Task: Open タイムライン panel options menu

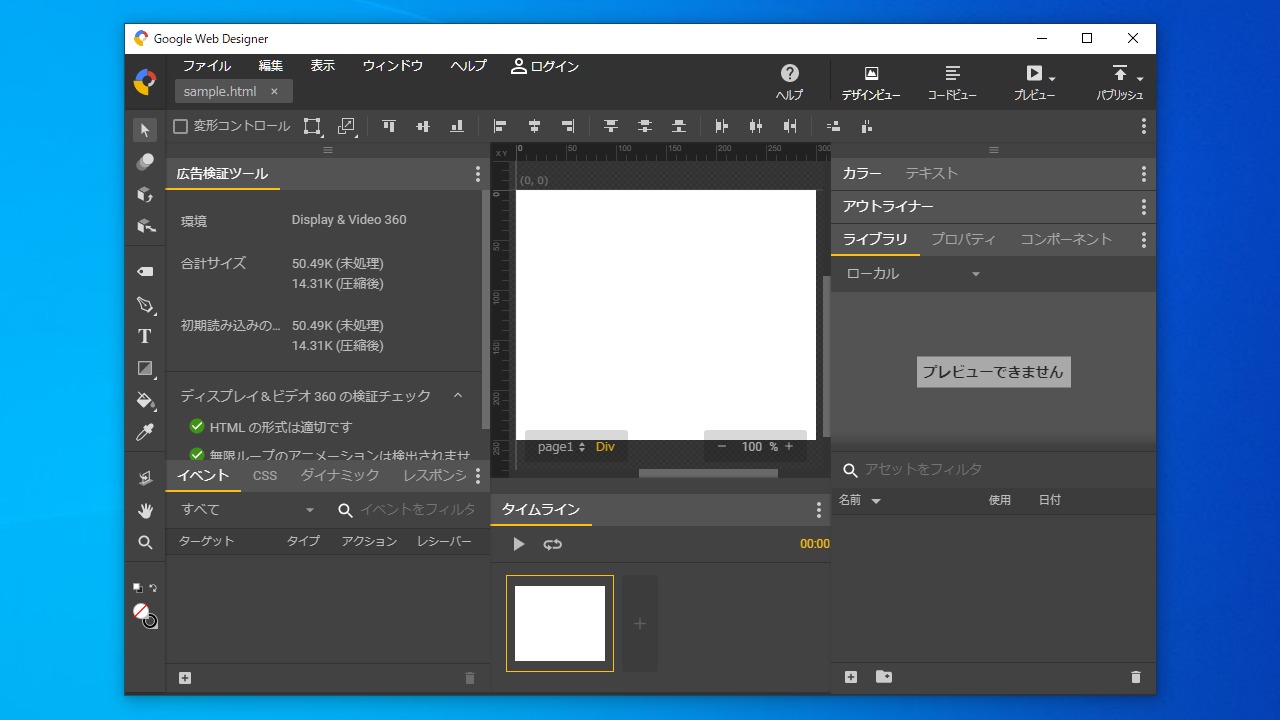Action: tap(819, 510)
